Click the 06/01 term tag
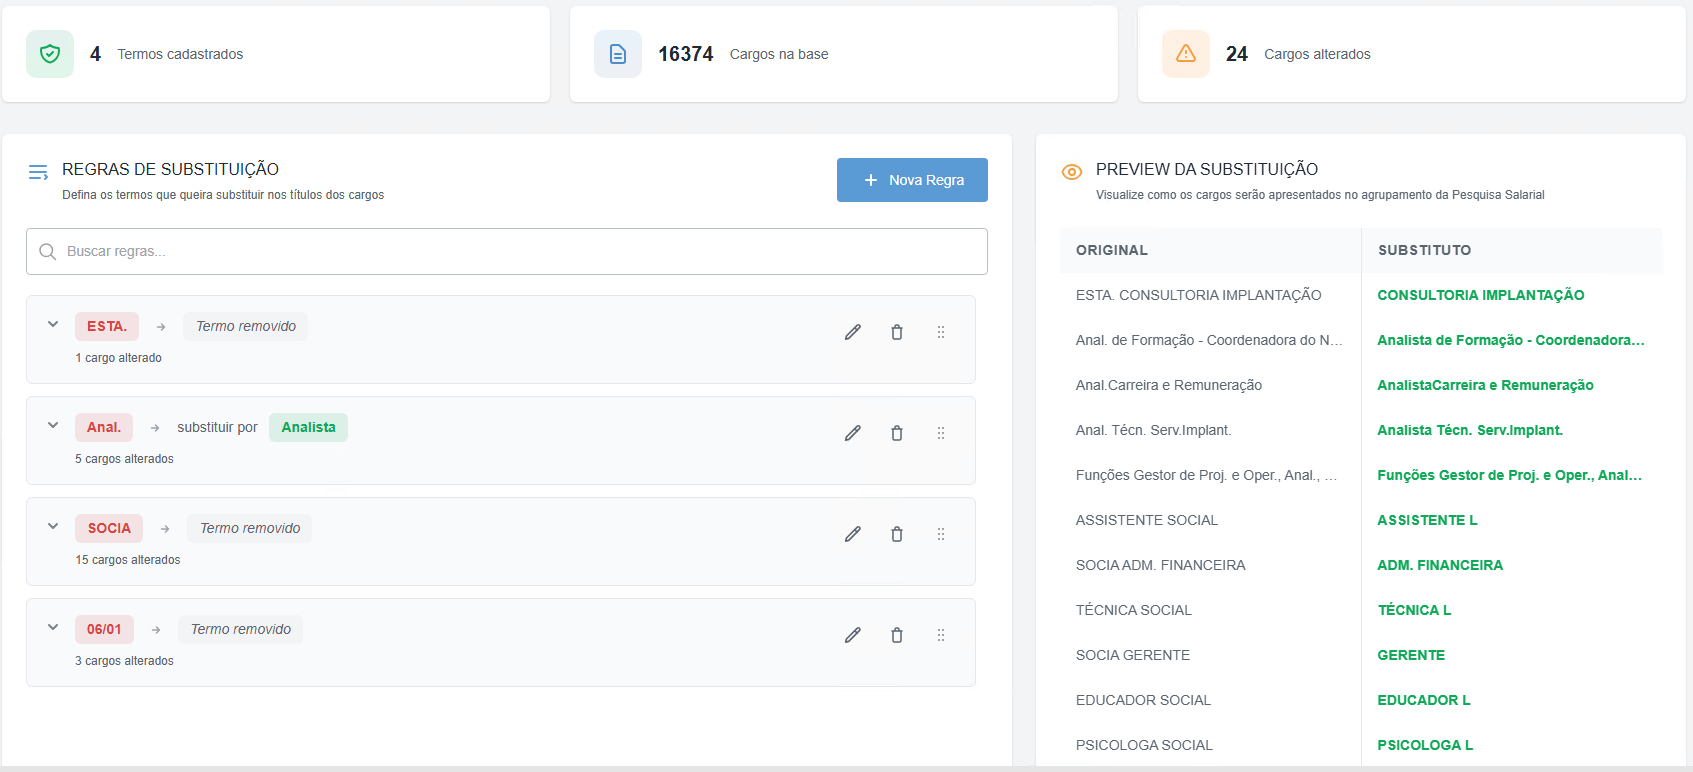The width and height of the screenshot is (1693, 772). 104,629
